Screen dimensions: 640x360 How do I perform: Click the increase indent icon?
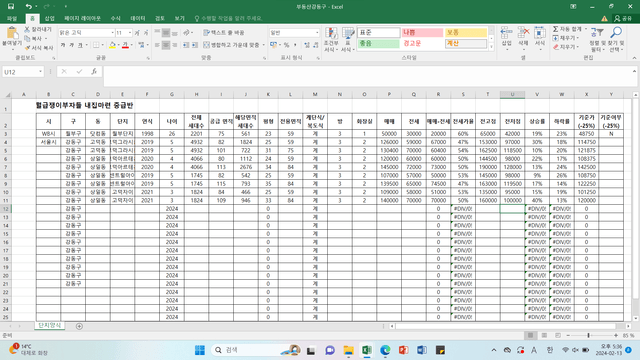click(x=195, y=45)
